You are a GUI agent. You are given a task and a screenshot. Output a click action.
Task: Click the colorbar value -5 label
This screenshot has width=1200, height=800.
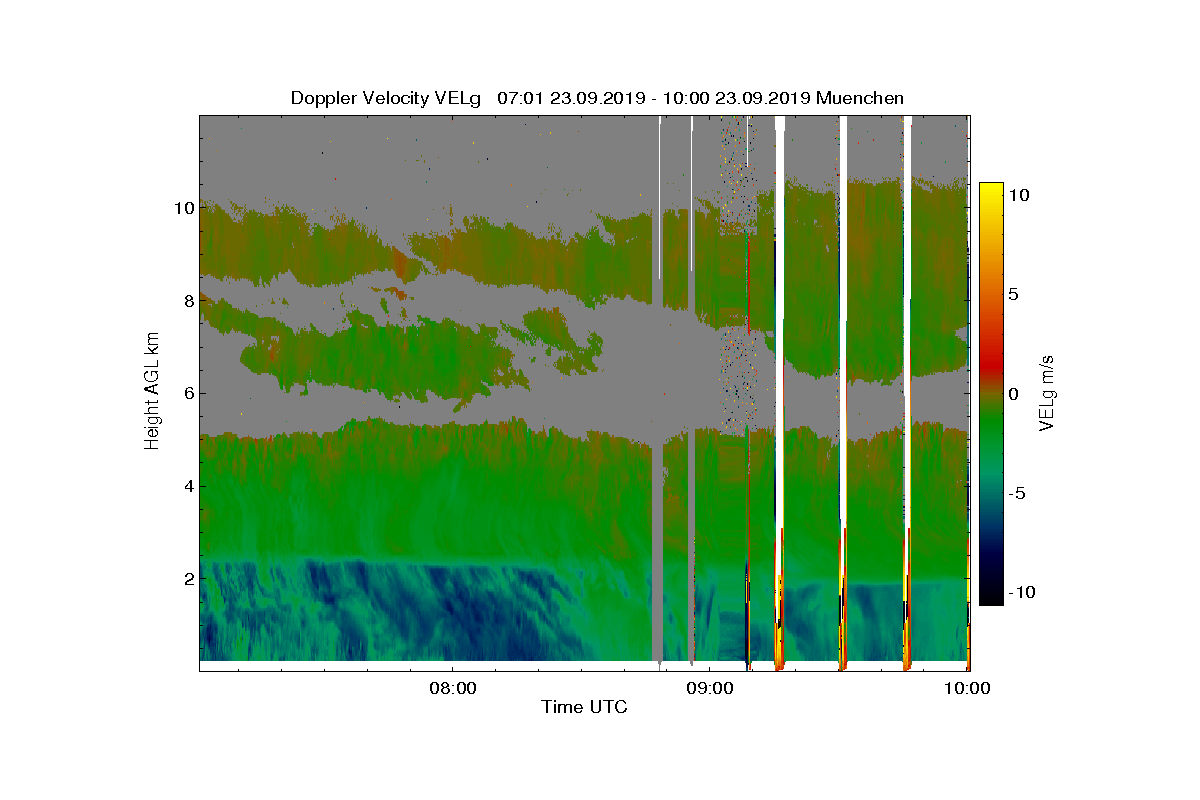[x=1017, y=492]
